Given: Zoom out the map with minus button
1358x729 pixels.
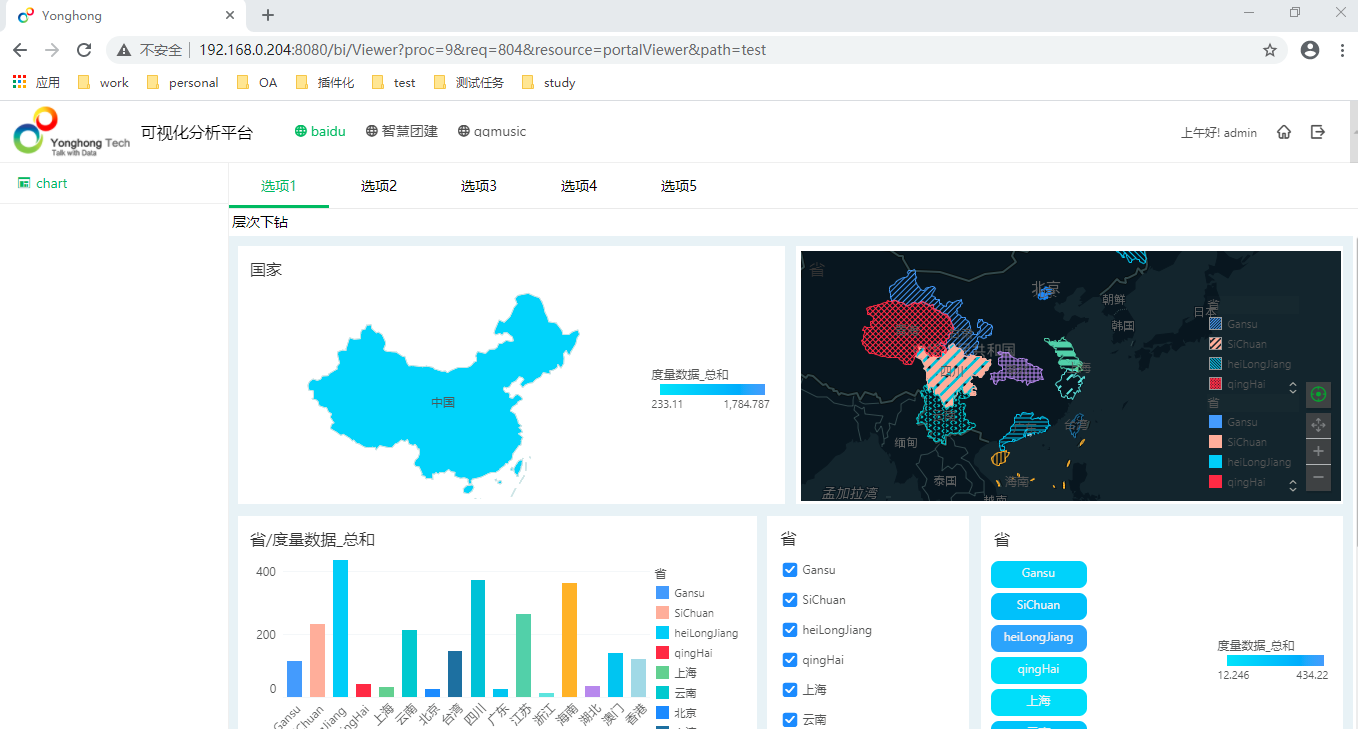Looking at the screenshot, I should pos(1318,477).
